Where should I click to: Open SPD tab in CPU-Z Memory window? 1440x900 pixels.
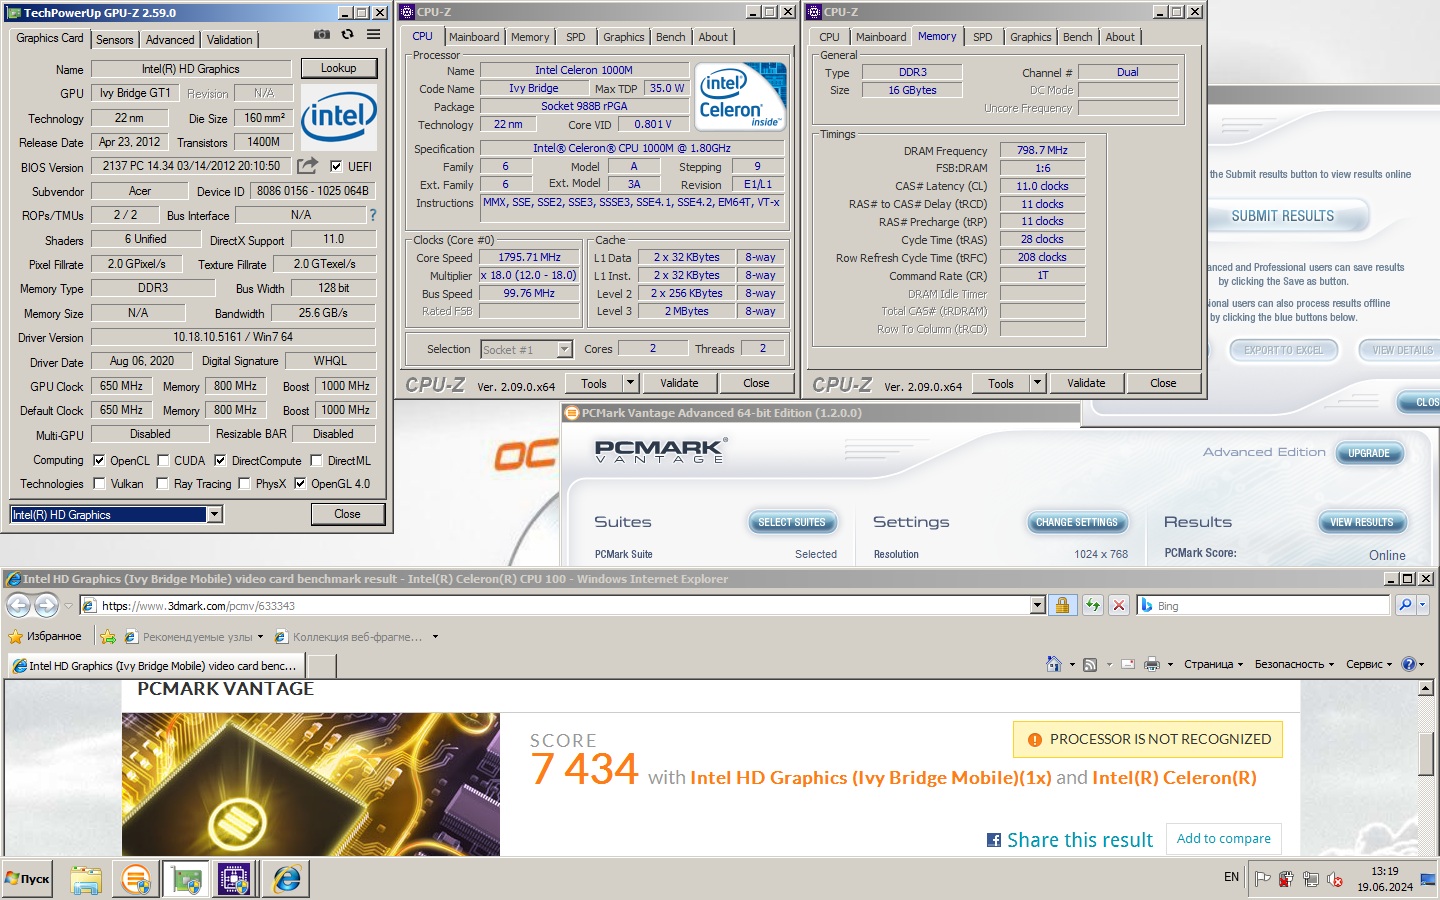pos(983,37)
